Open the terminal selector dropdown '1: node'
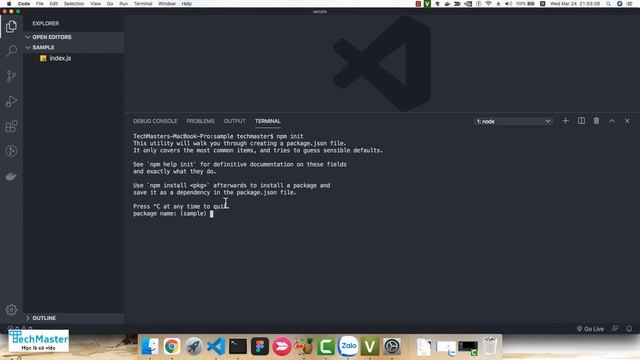 pos(513,121)
